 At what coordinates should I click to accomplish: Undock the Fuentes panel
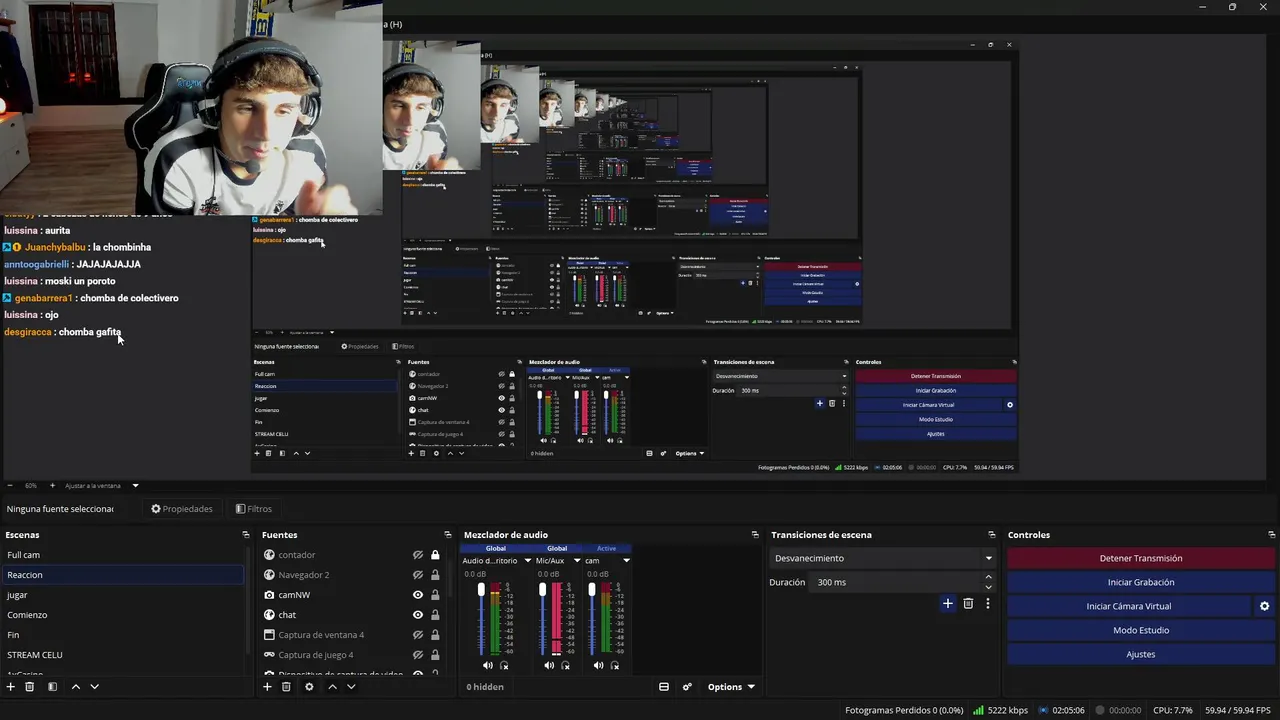pyautogui.click(x=448, y=535)
